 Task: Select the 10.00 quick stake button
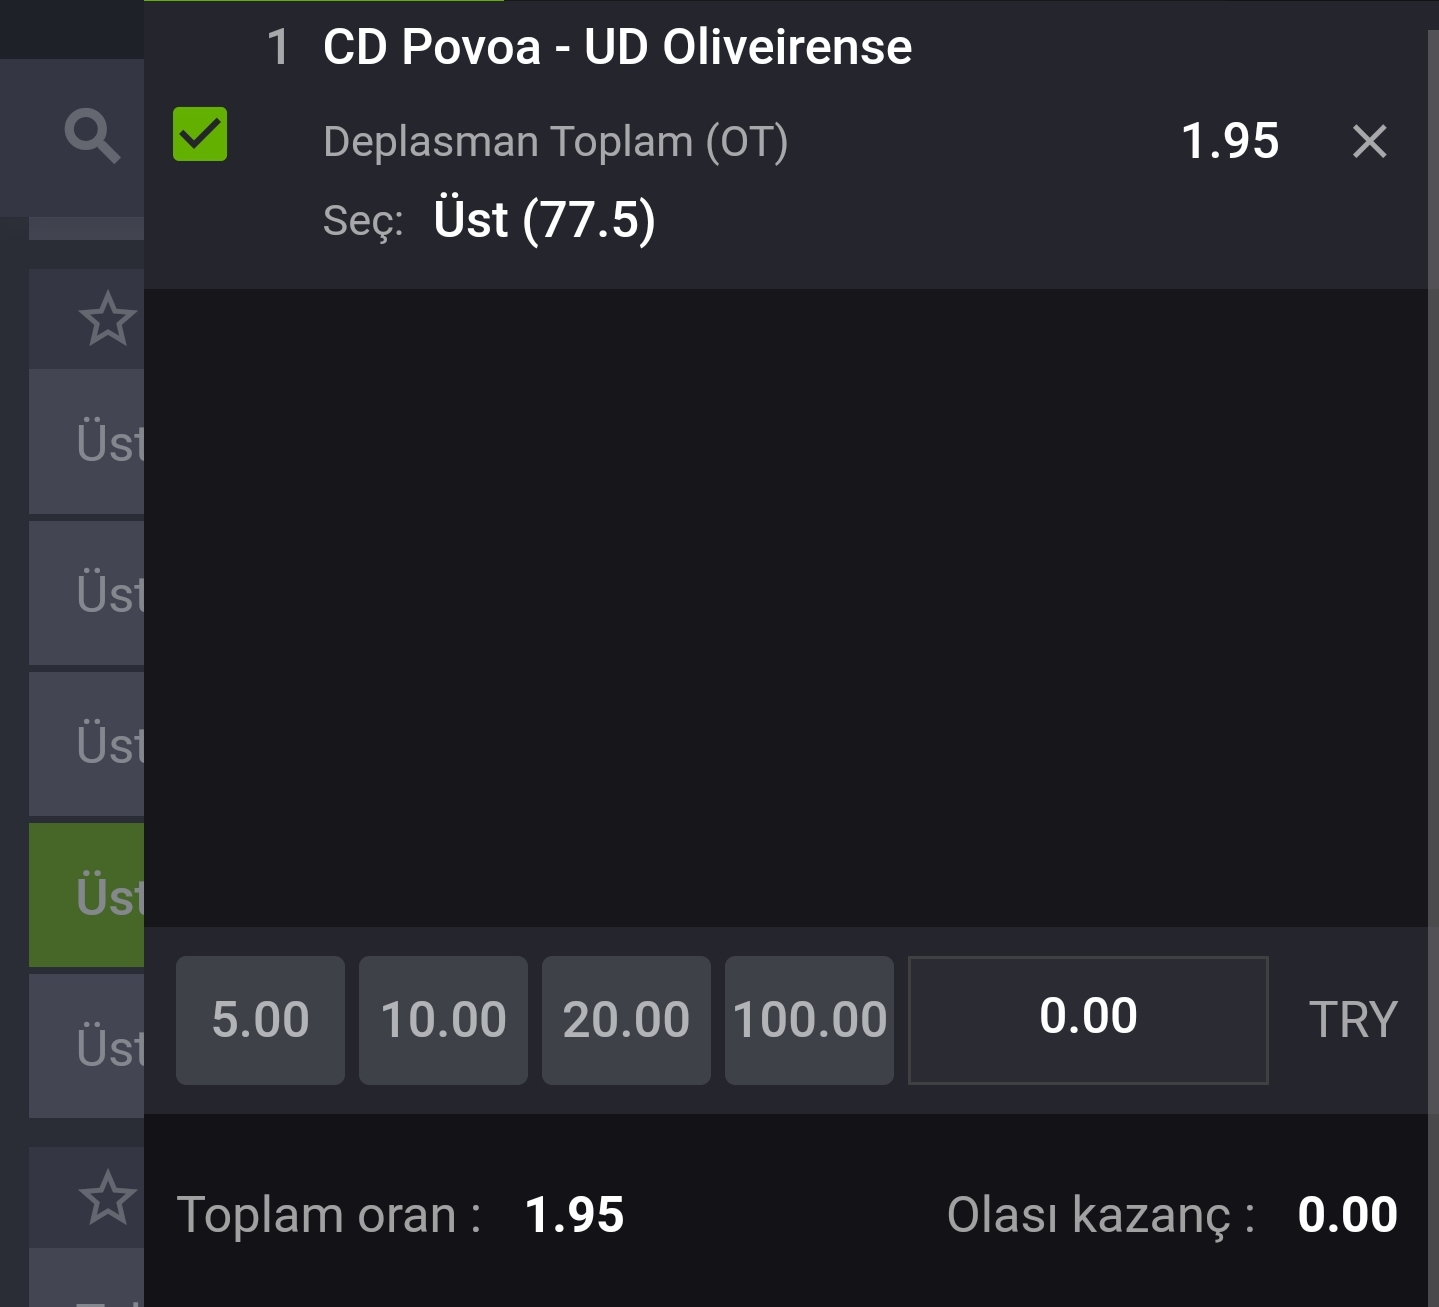443,1020
